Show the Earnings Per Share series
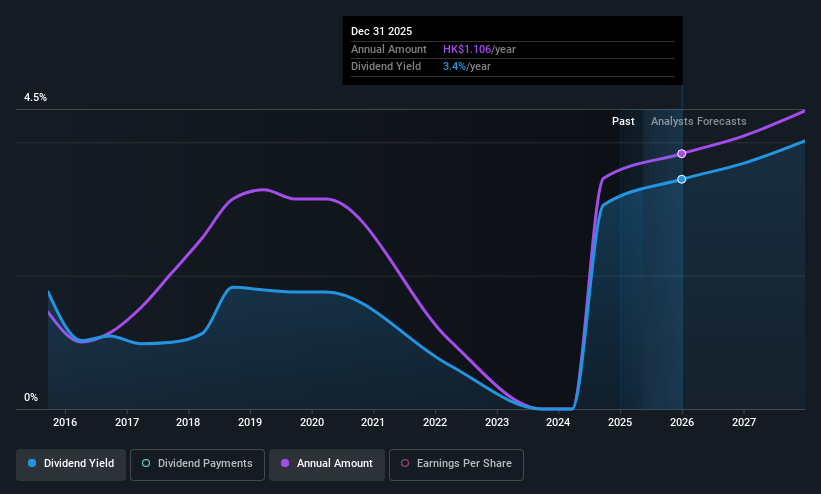 (456, 465)
